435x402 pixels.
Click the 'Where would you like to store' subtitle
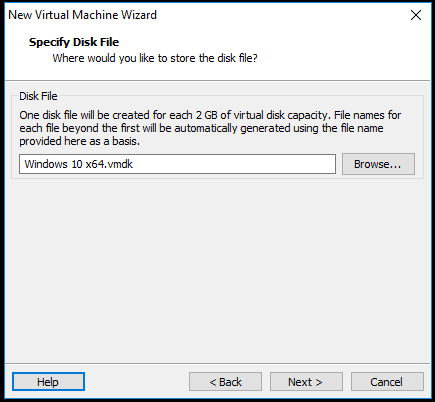coord(155,58)
